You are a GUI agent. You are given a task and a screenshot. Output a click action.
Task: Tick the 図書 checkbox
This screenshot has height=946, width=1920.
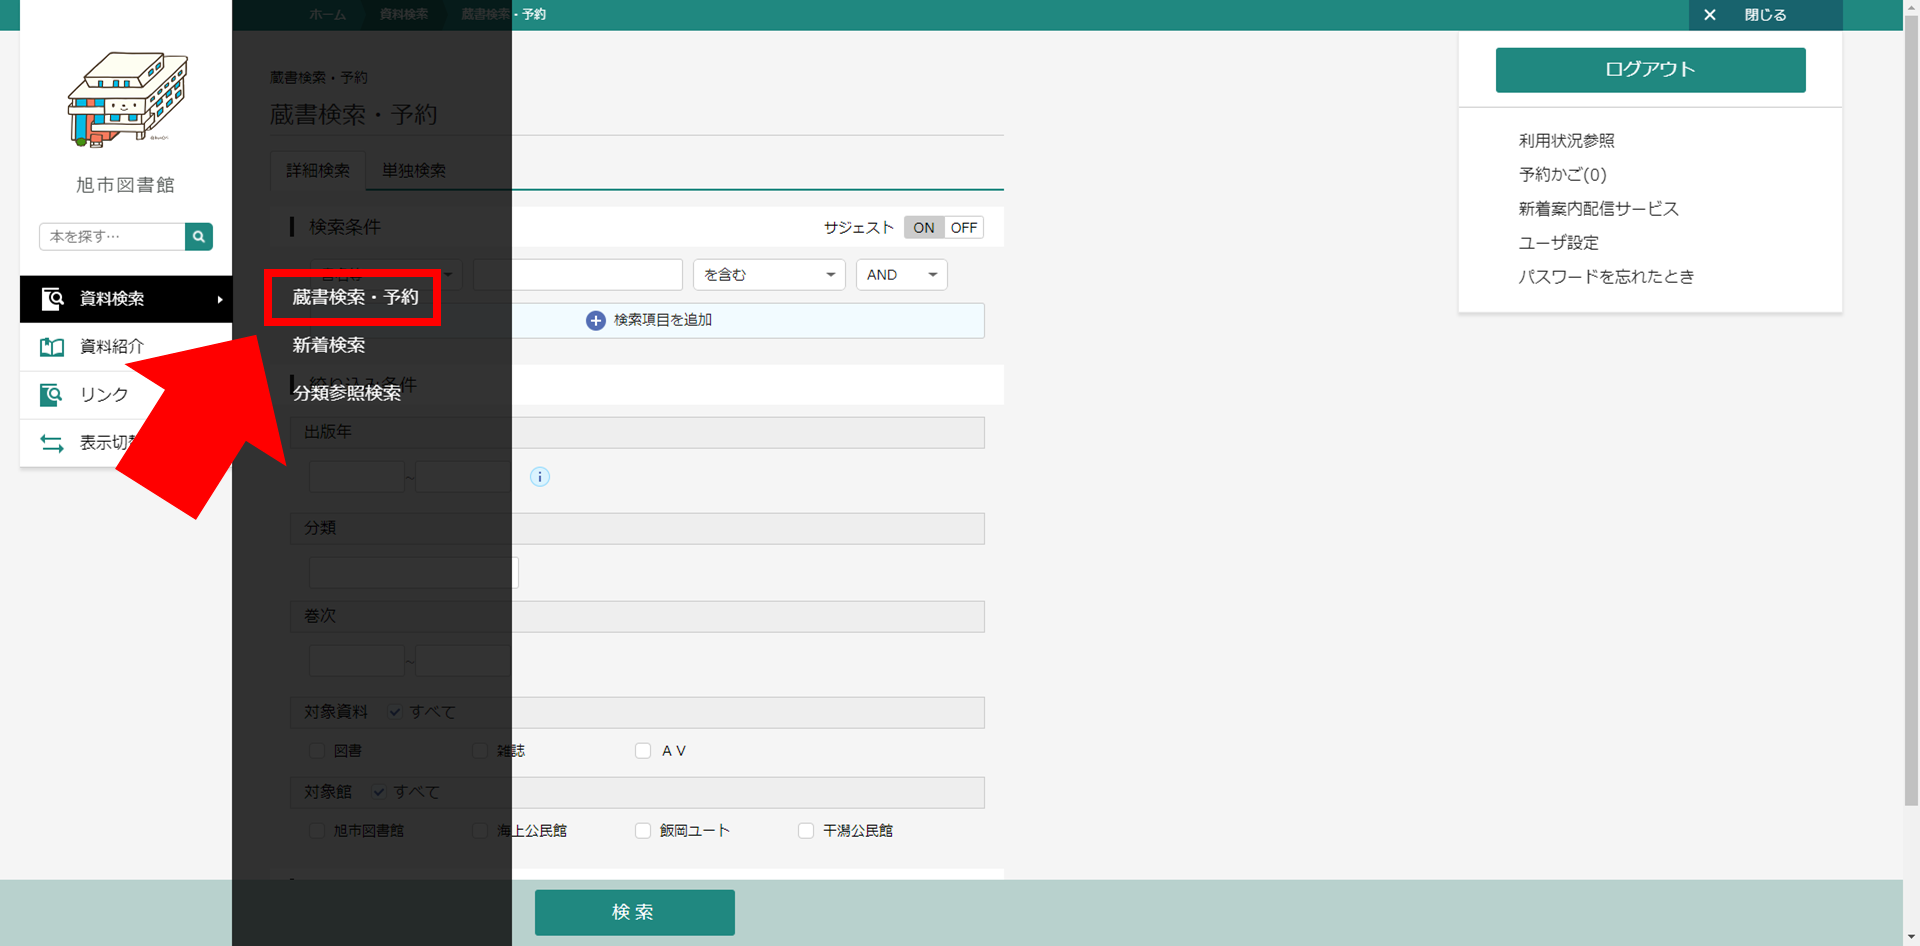(x=317, y=751)
